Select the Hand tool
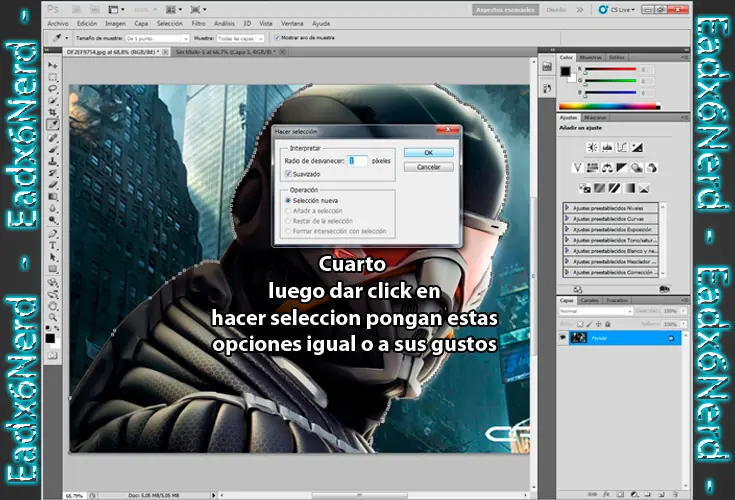 pos(52,306)
